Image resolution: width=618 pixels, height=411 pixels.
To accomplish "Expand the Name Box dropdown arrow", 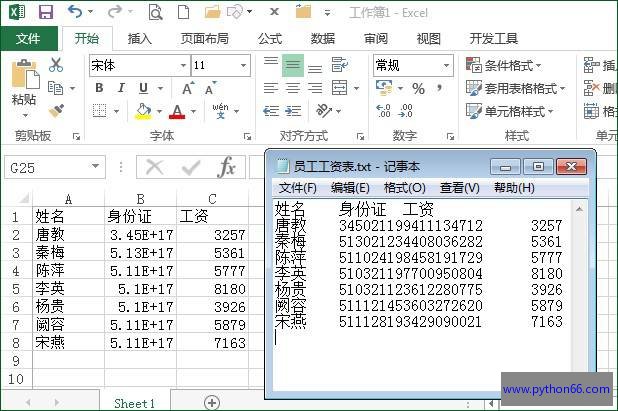I will coord(95,167).
